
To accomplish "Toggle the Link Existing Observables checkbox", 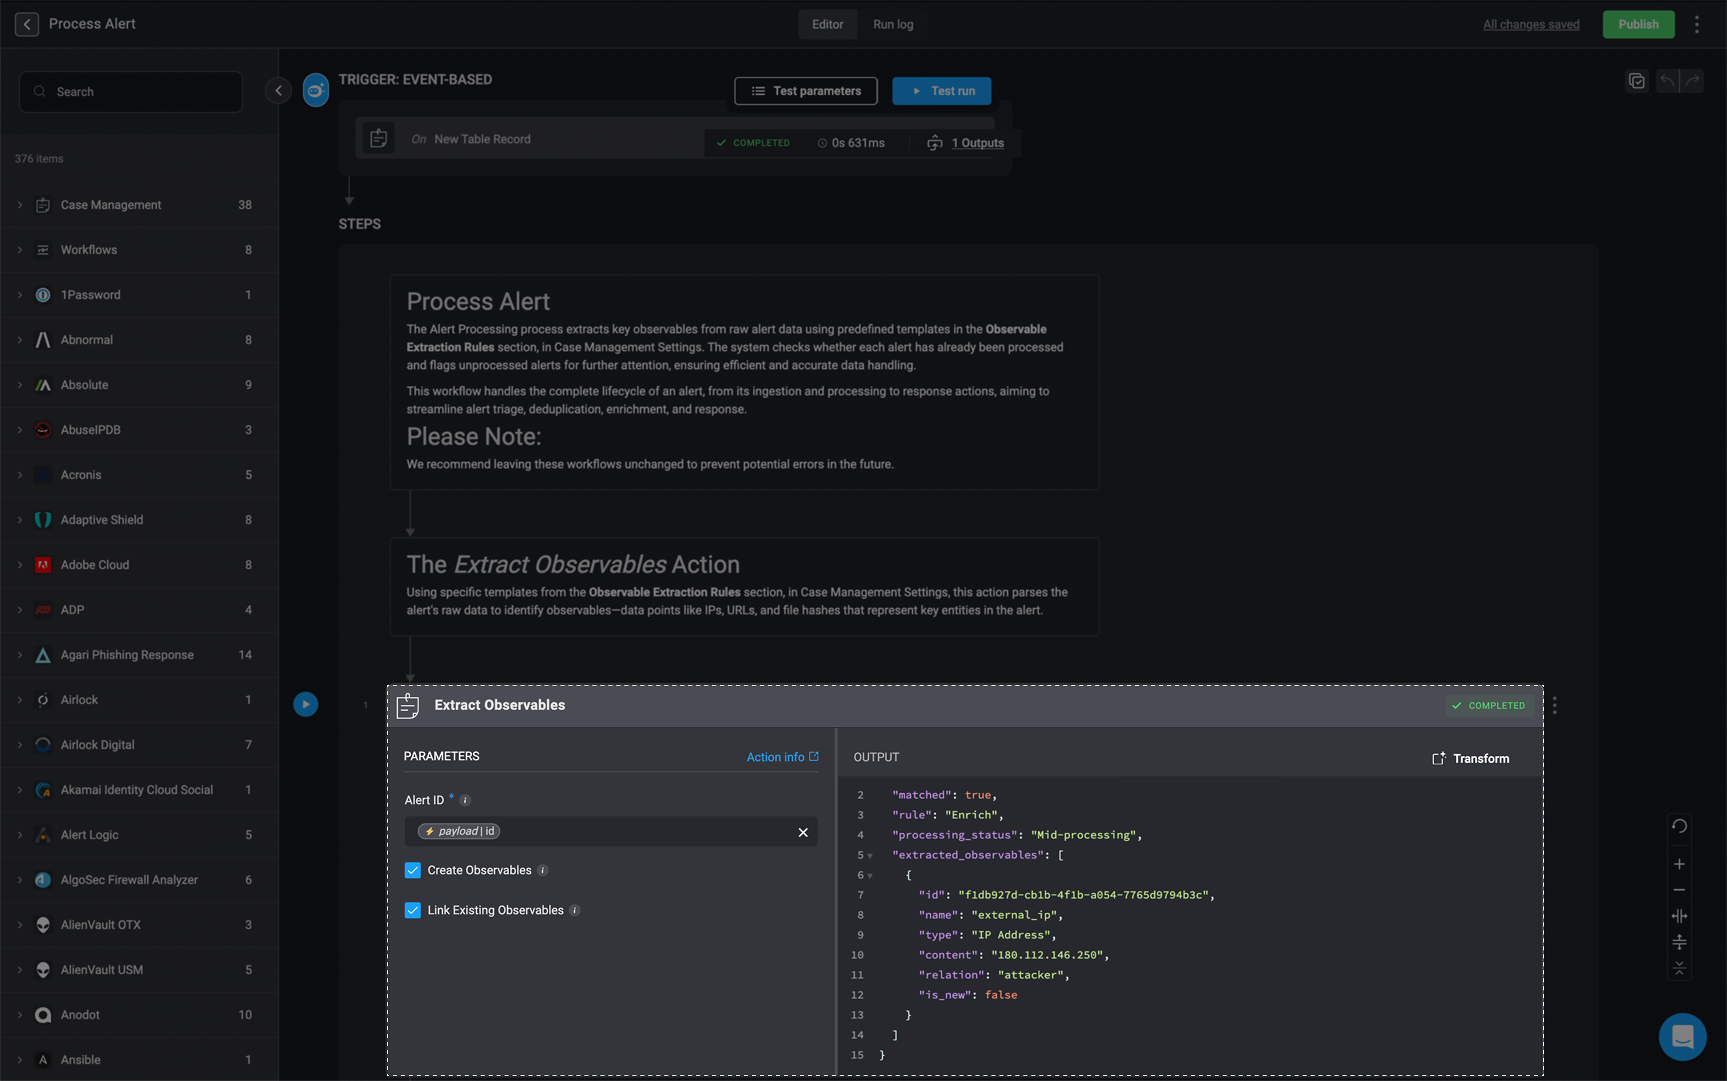I will coord(413,910).
